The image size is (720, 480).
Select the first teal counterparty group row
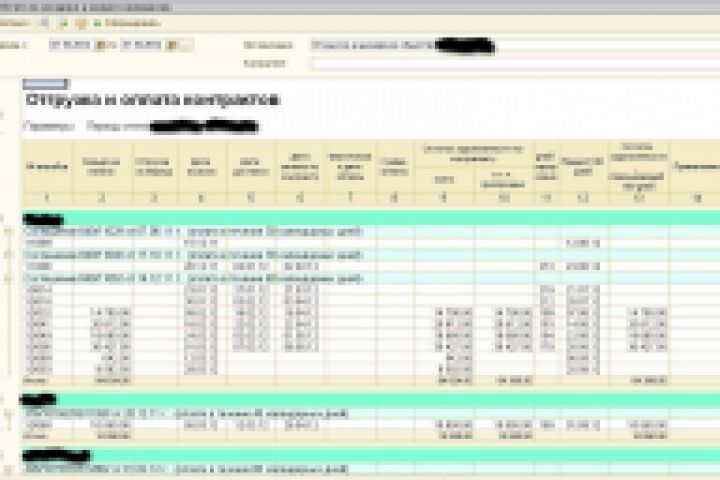coord(371,219)
